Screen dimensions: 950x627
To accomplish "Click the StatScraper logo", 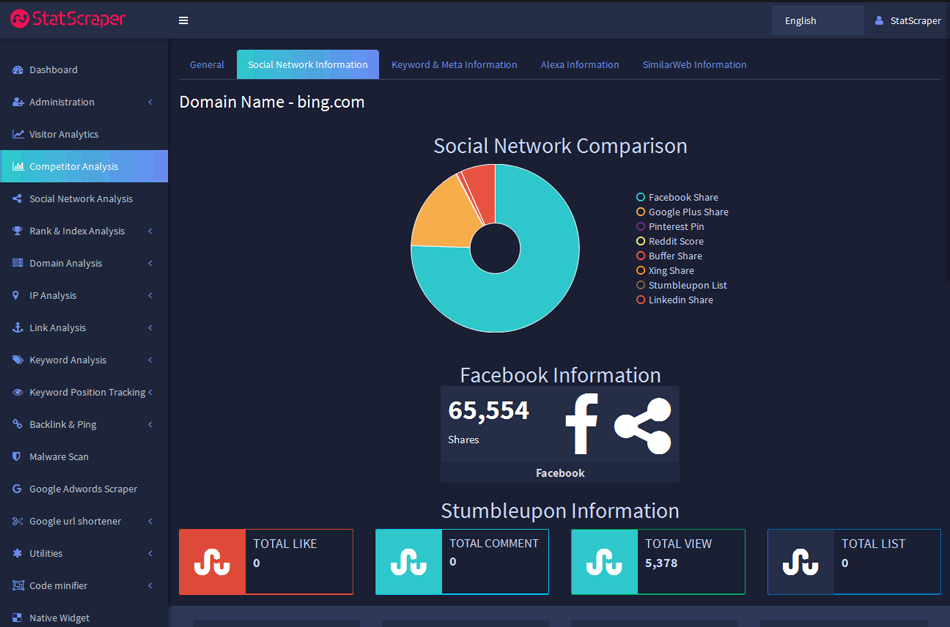I will tap(68, 19).
